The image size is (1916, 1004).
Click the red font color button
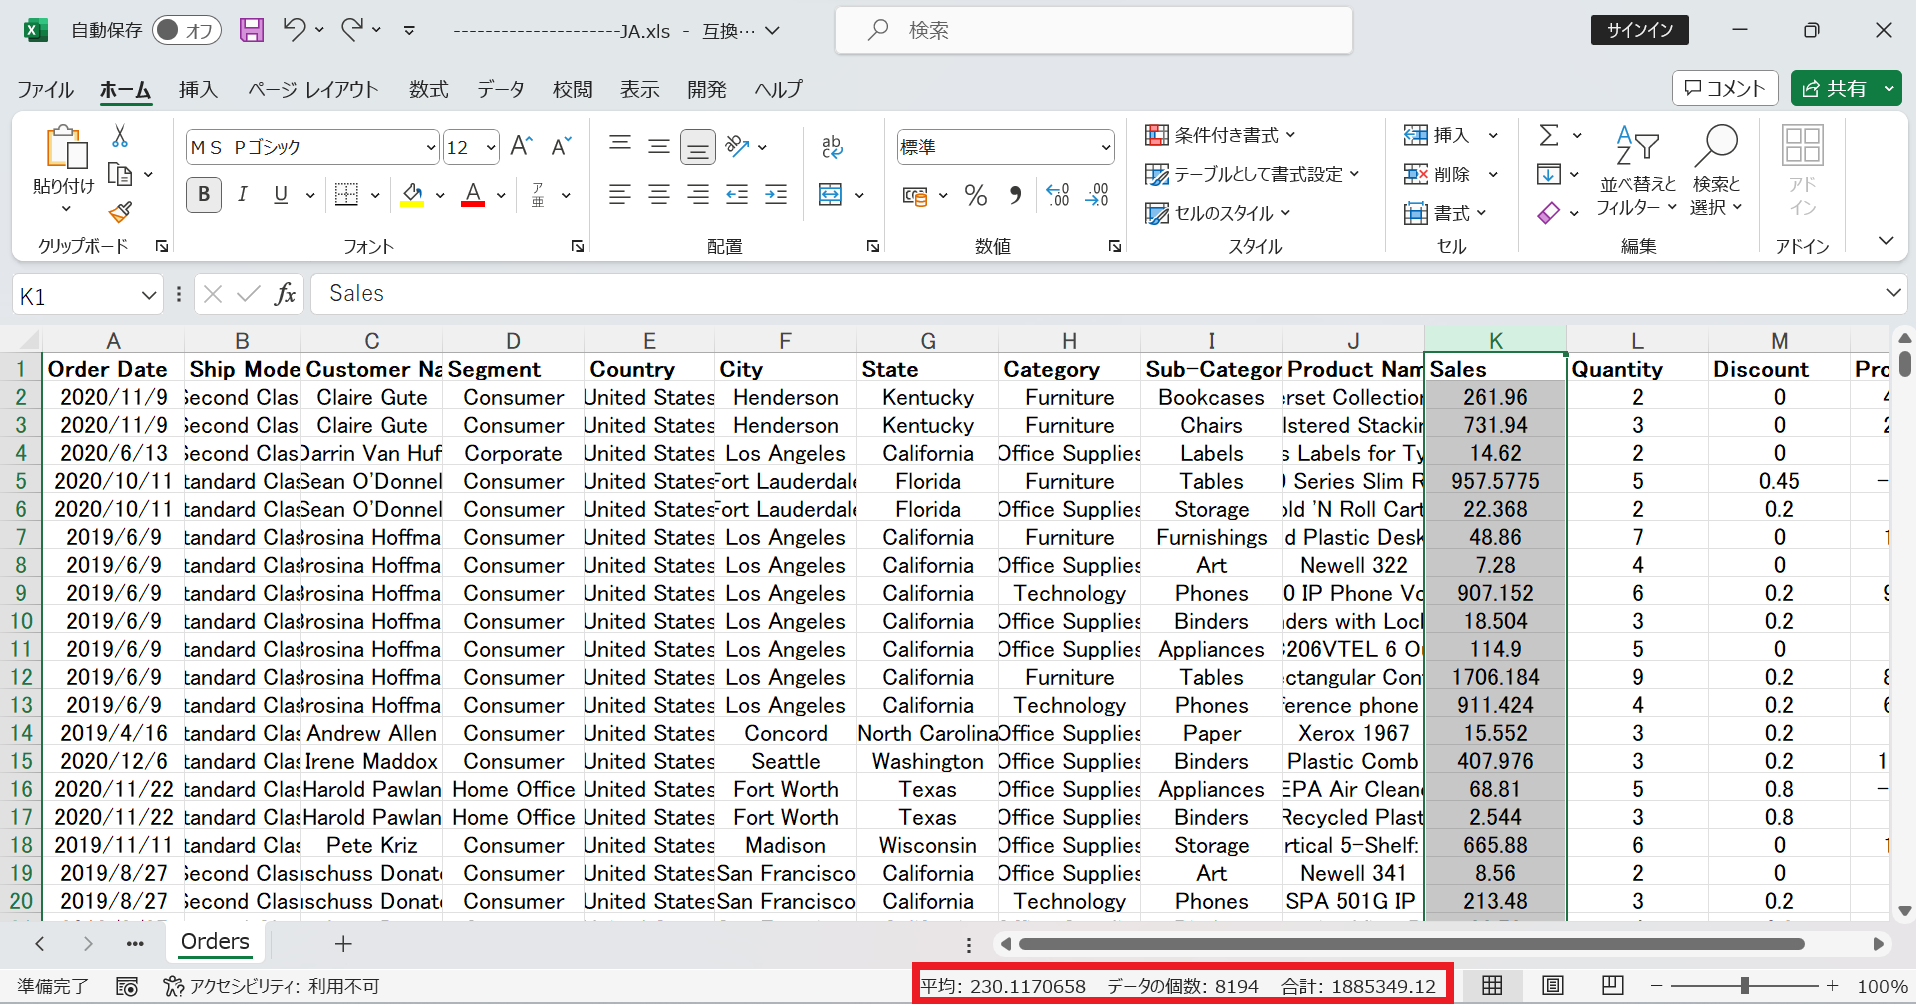pos(473,194)
